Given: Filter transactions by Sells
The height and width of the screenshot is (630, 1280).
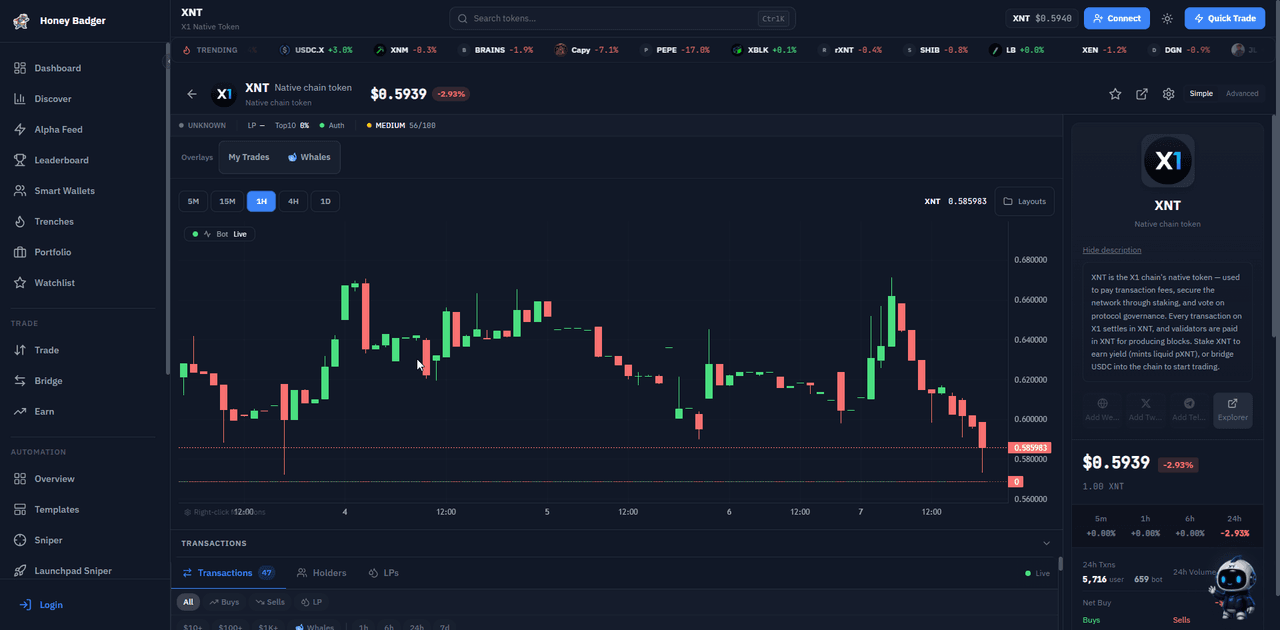Looking at the screenshot, I should click(270, 602).
